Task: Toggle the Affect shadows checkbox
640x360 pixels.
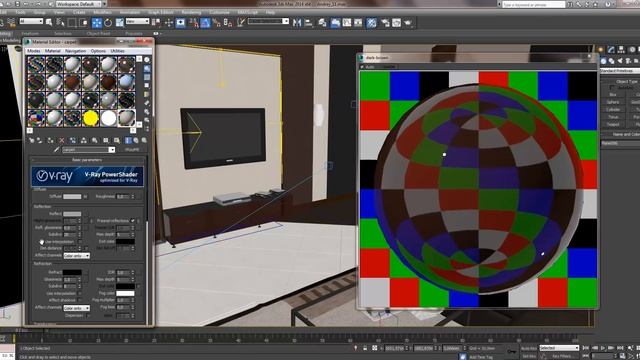Action: [80, 300]
